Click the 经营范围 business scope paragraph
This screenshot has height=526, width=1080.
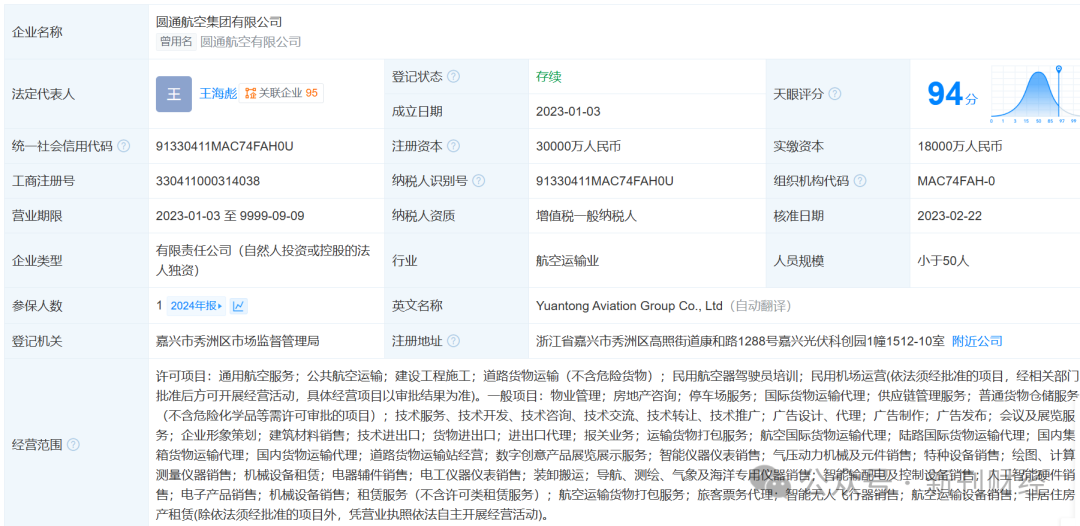coord(617,445)
